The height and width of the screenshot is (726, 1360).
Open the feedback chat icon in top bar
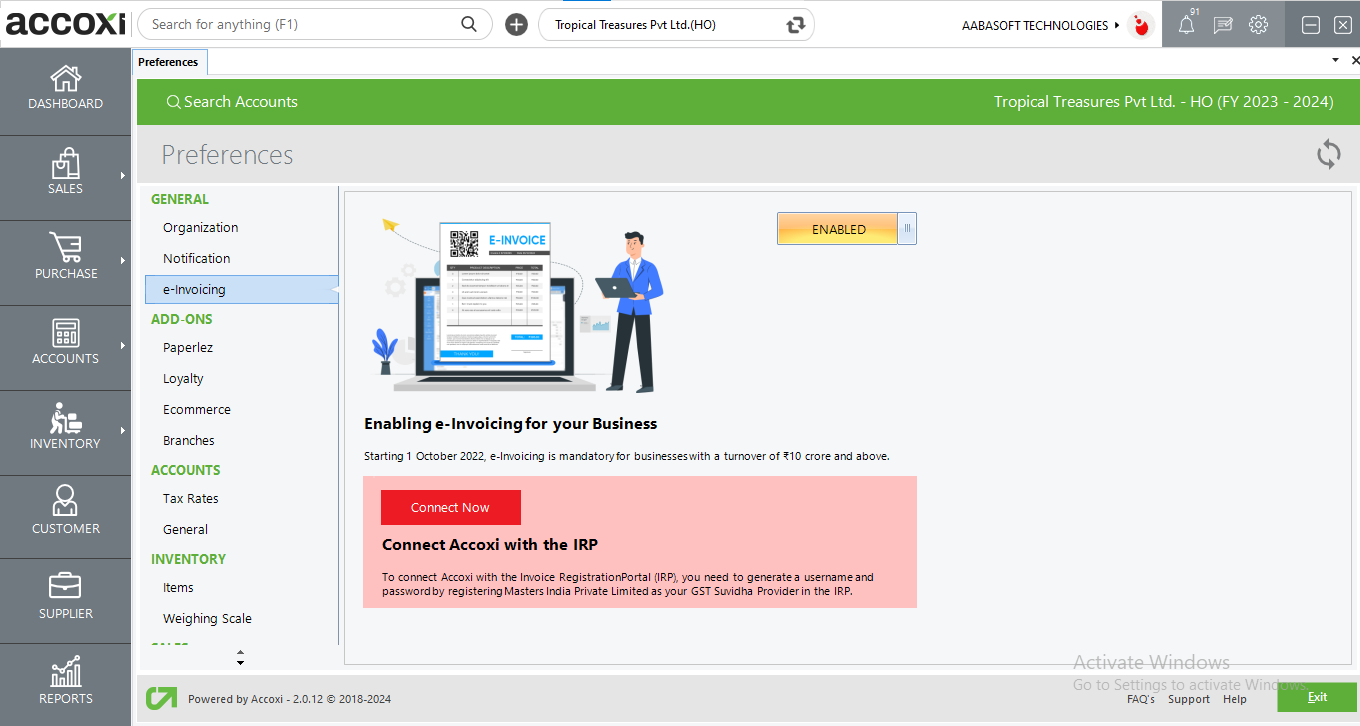(x=1222, y=24)
